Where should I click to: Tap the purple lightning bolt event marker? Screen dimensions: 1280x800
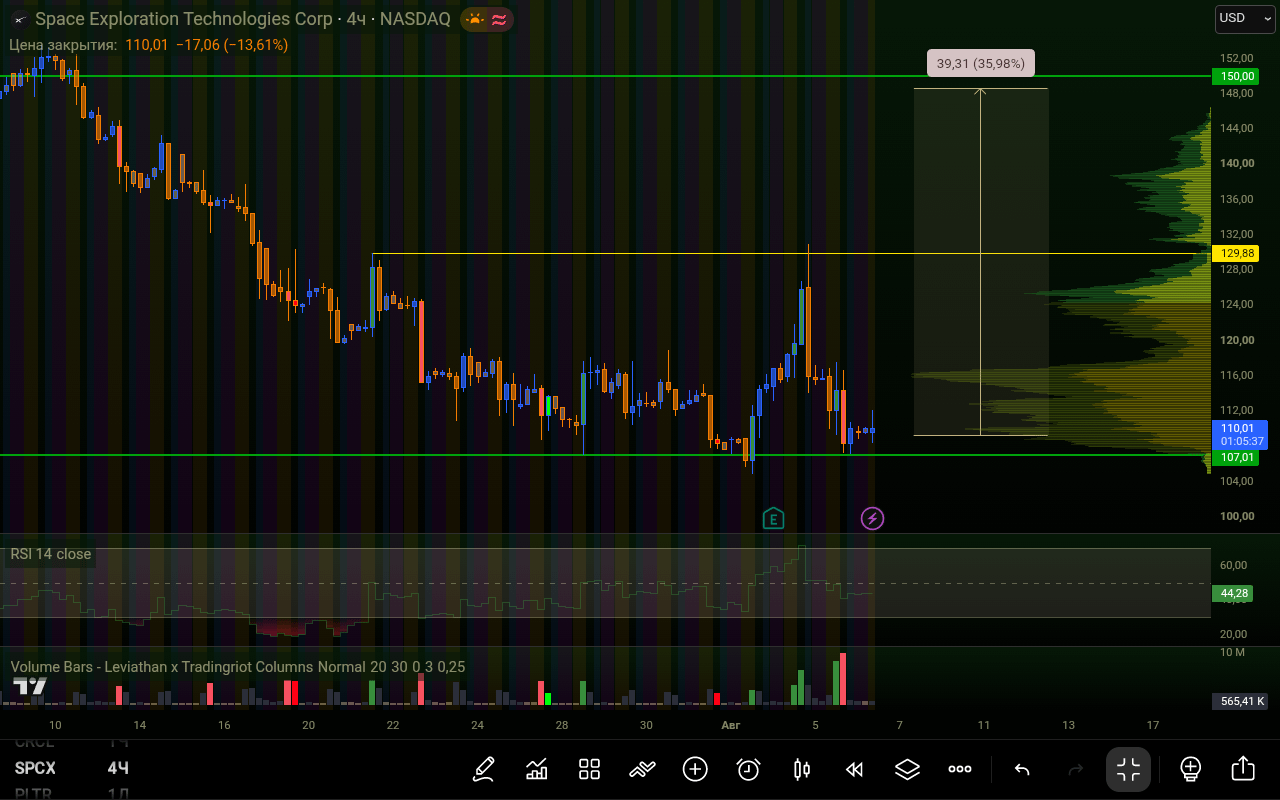(873, 518)
